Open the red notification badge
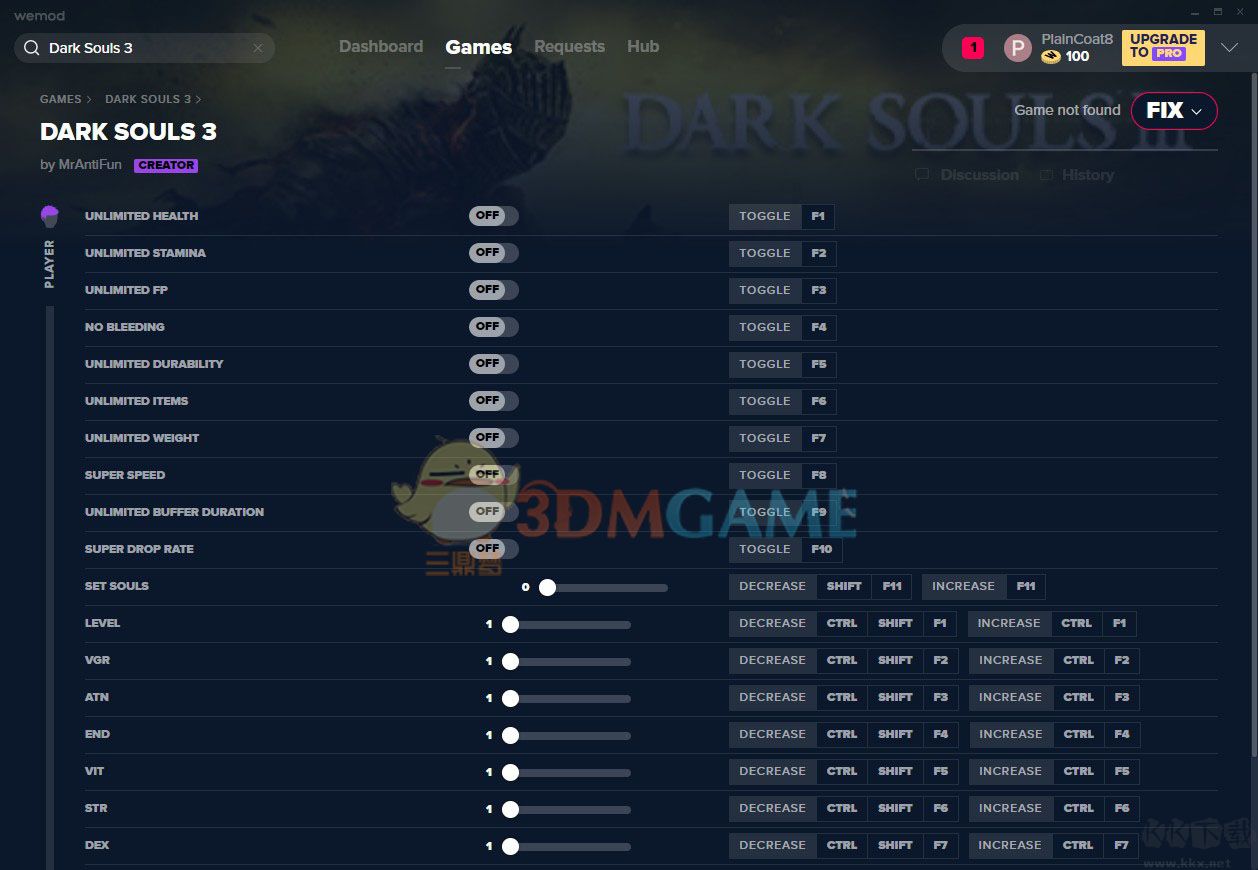This screenshot has height=870, width=1258. click(973, 47)
